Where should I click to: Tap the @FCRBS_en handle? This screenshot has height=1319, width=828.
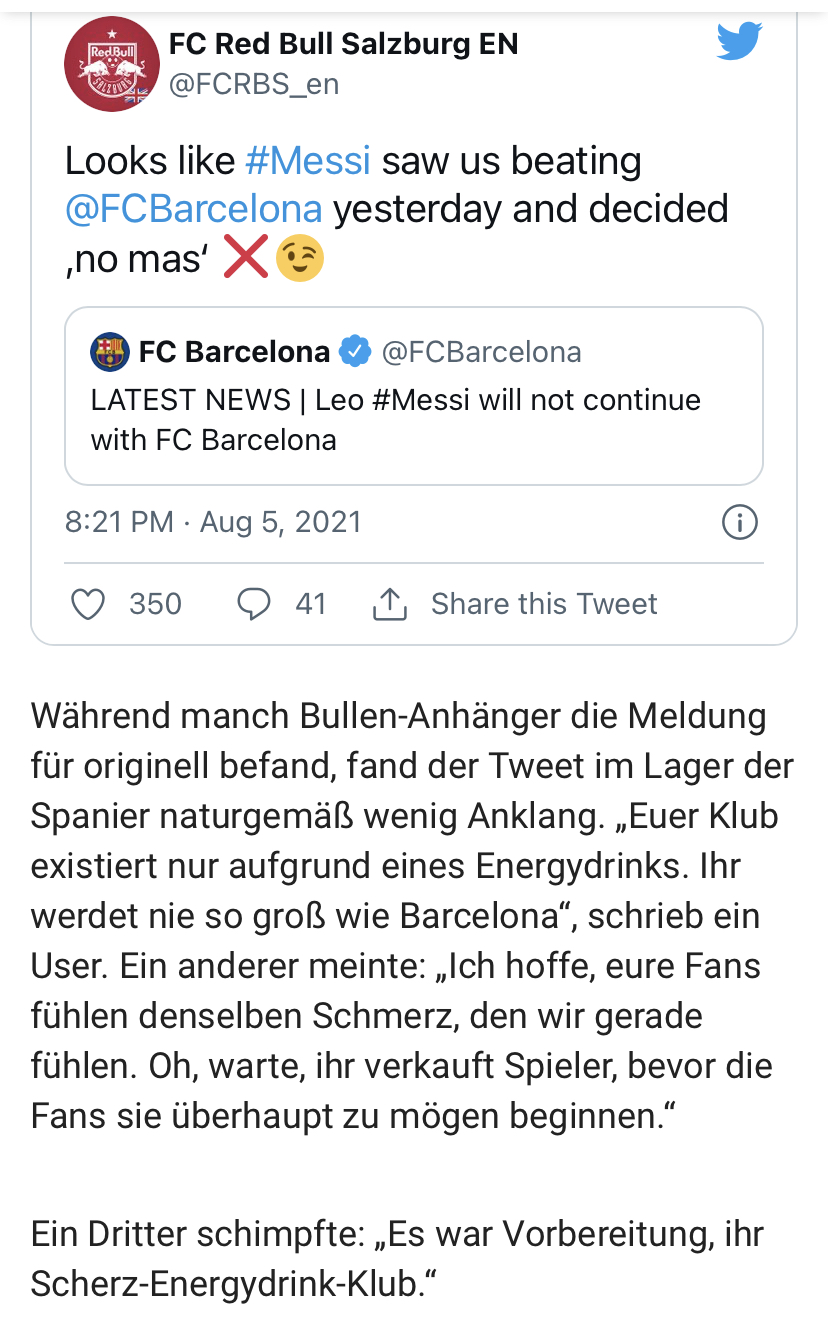point(254,85)
